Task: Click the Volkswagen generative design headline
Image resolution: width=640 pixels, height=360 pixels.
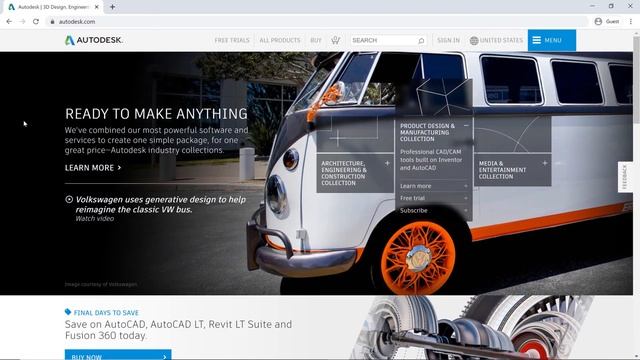Action: click(x=160, y=204)
